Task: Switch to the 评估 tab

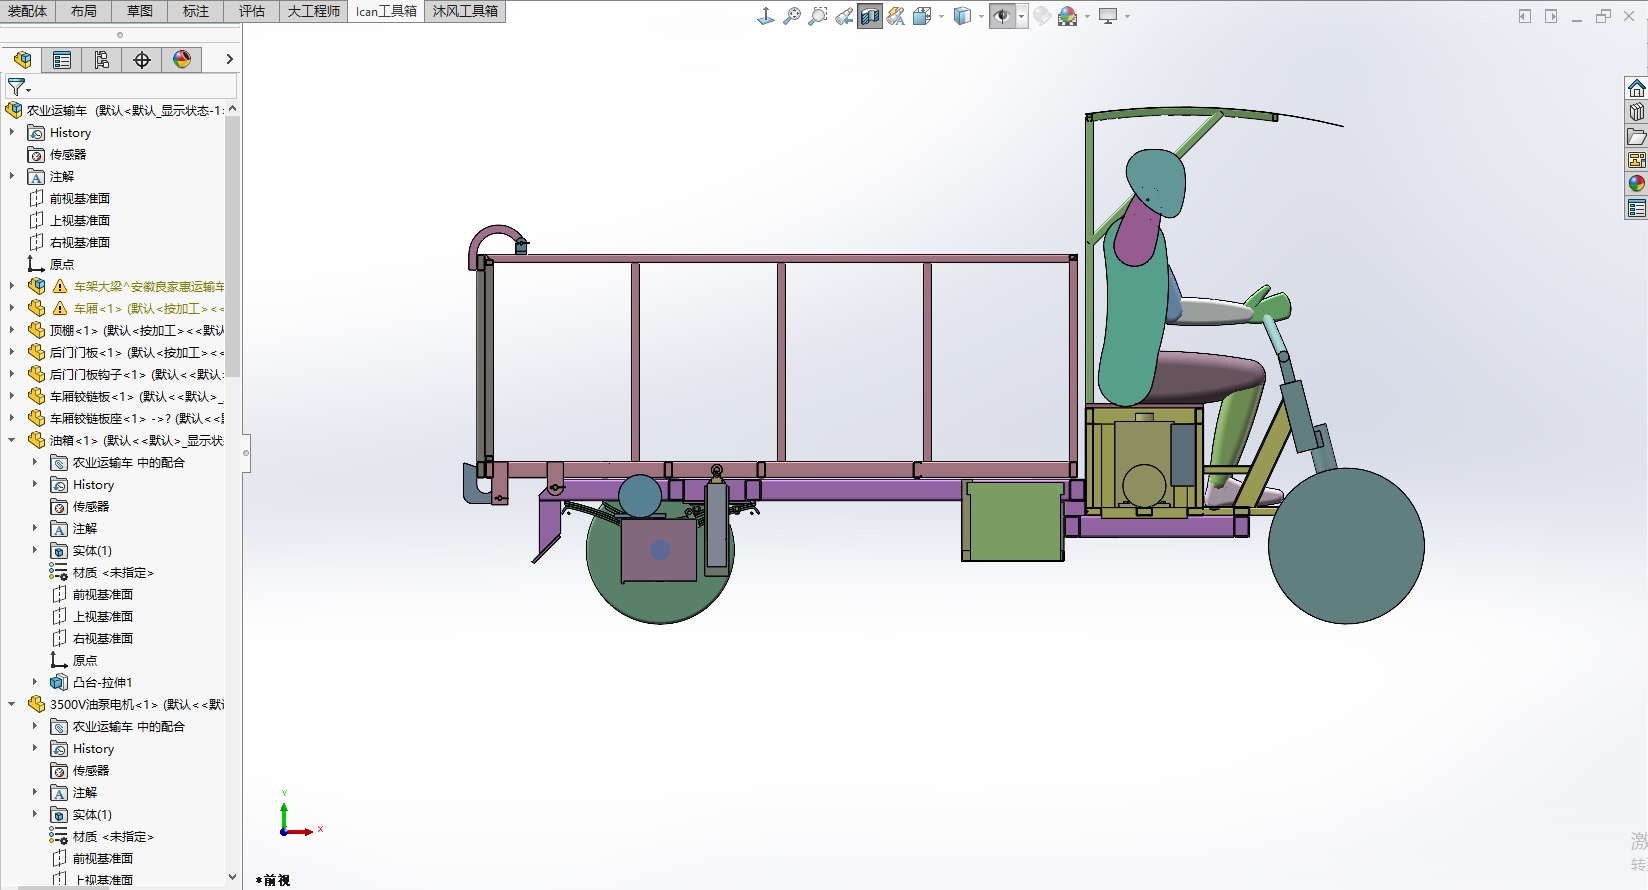Action: 252,11
